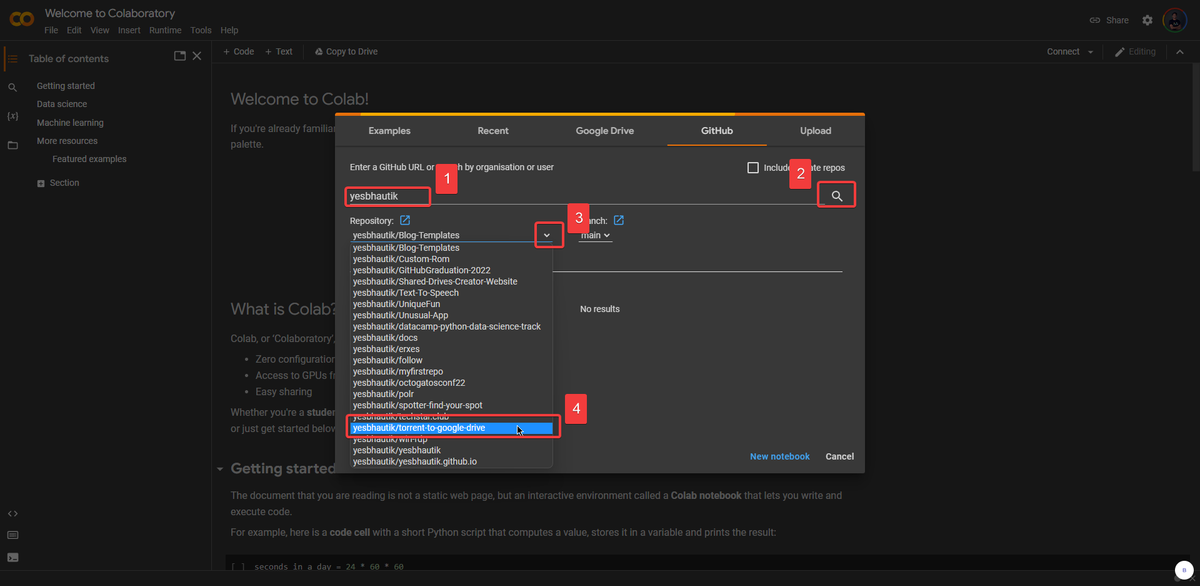Open the Insert menu
Image resolution: width=1200 pixels, height=586 pixels.
coord(129,31)
